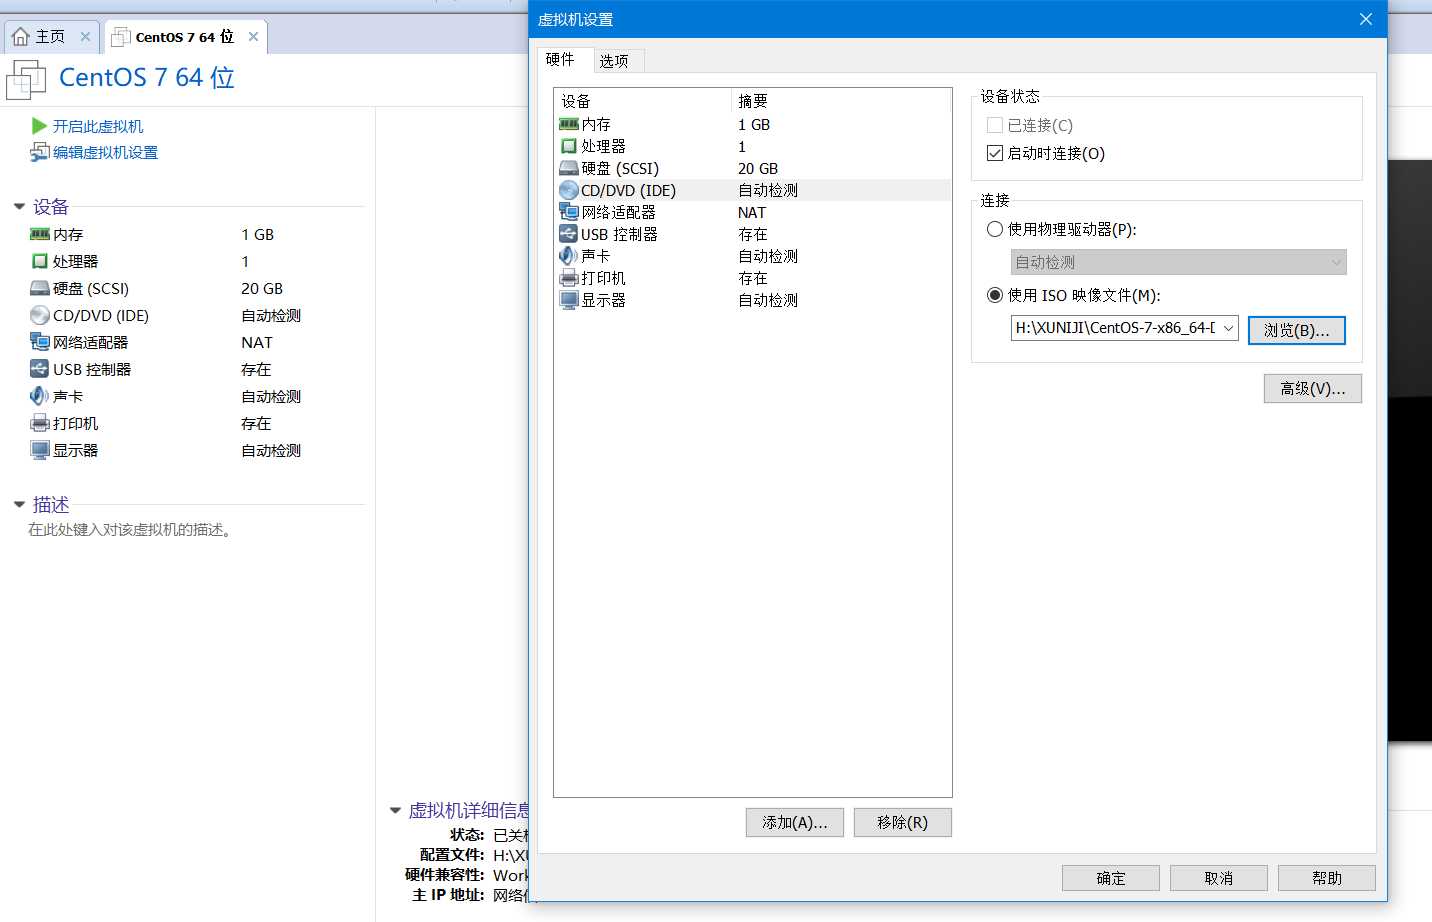Image resolution: width=1432 pixels, height=922 pixels.
Task: Click the network adapter icon in settings dialog
Action: [x=569, y=212]
